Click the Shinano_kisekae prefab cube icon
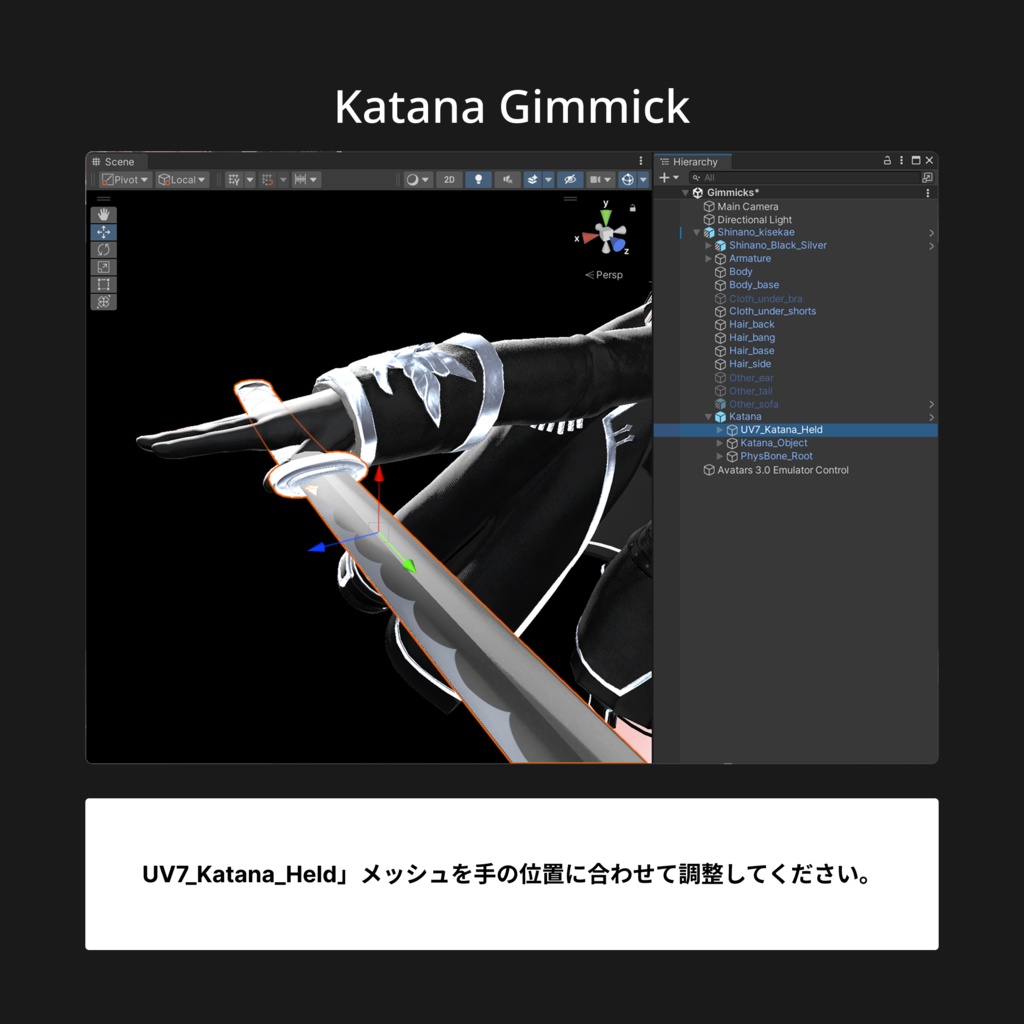The height and width of the screenshot is (1024, 1024). 709,232
